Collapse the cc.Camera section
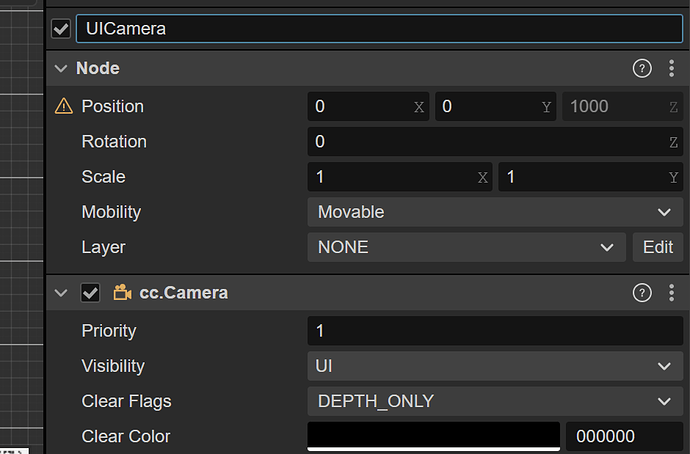Viewport: 690px width, 454px height. click(61, 293)
